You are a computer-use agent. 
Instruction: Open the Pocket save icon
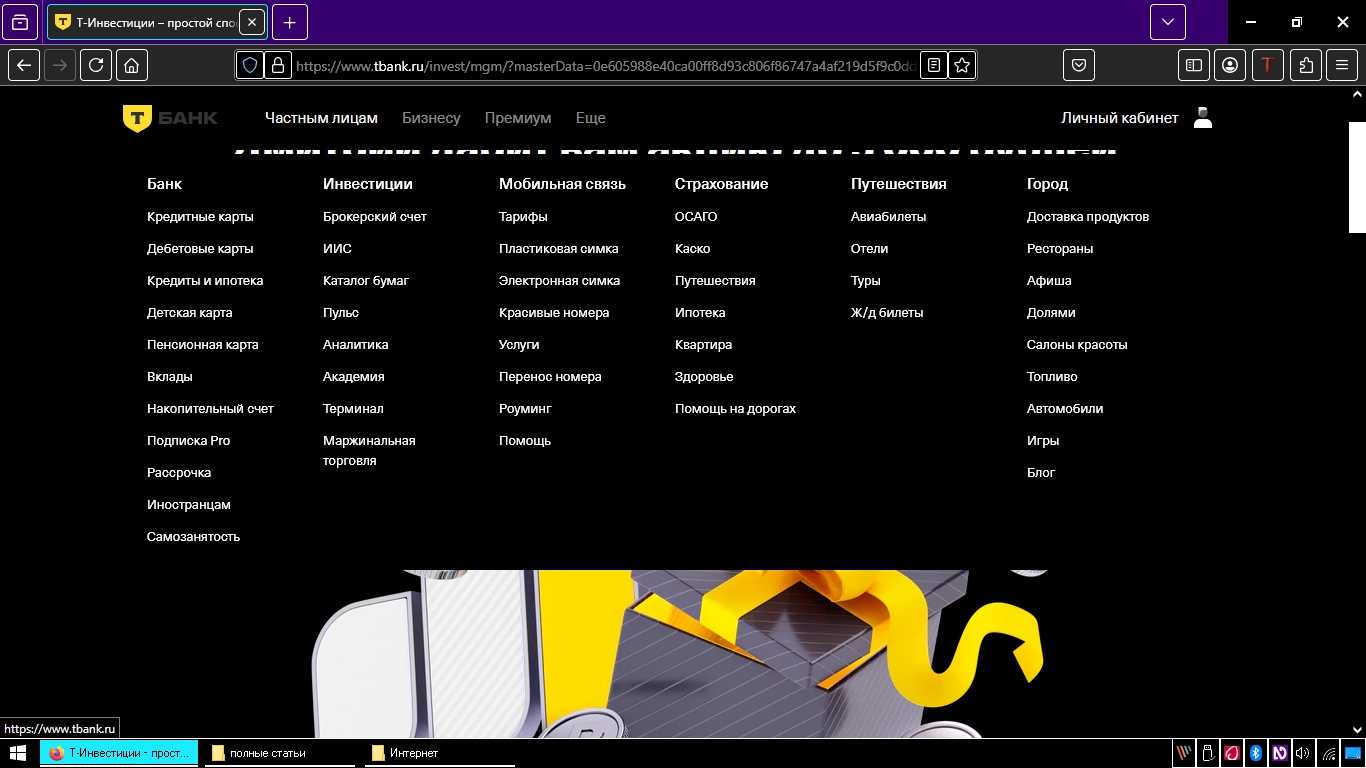1079,65
